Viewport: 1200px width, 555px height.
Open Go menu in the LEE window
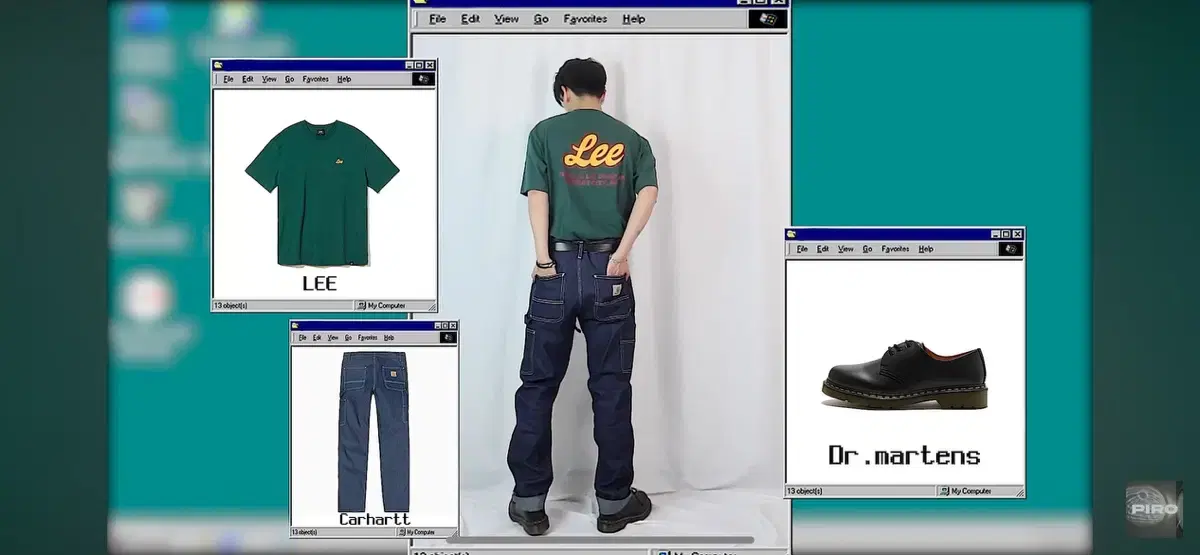tap(290, 79)
